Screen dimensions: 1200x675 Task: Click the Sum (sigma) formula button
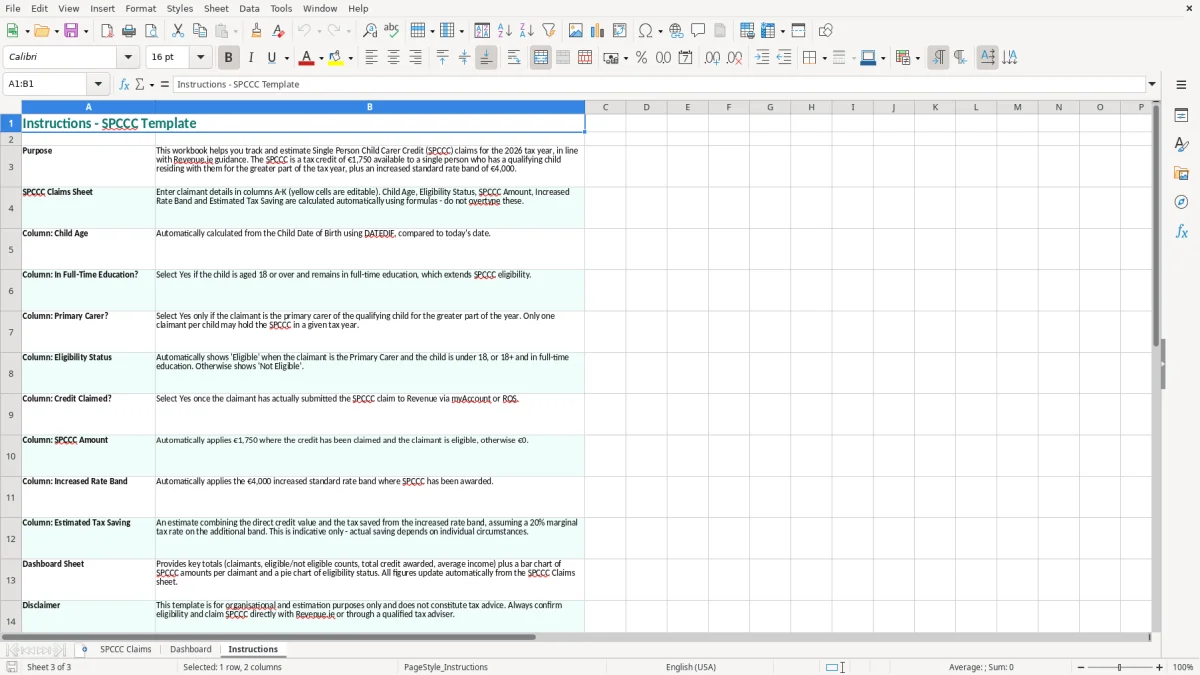pyautogui.click(x=140, y=84)
